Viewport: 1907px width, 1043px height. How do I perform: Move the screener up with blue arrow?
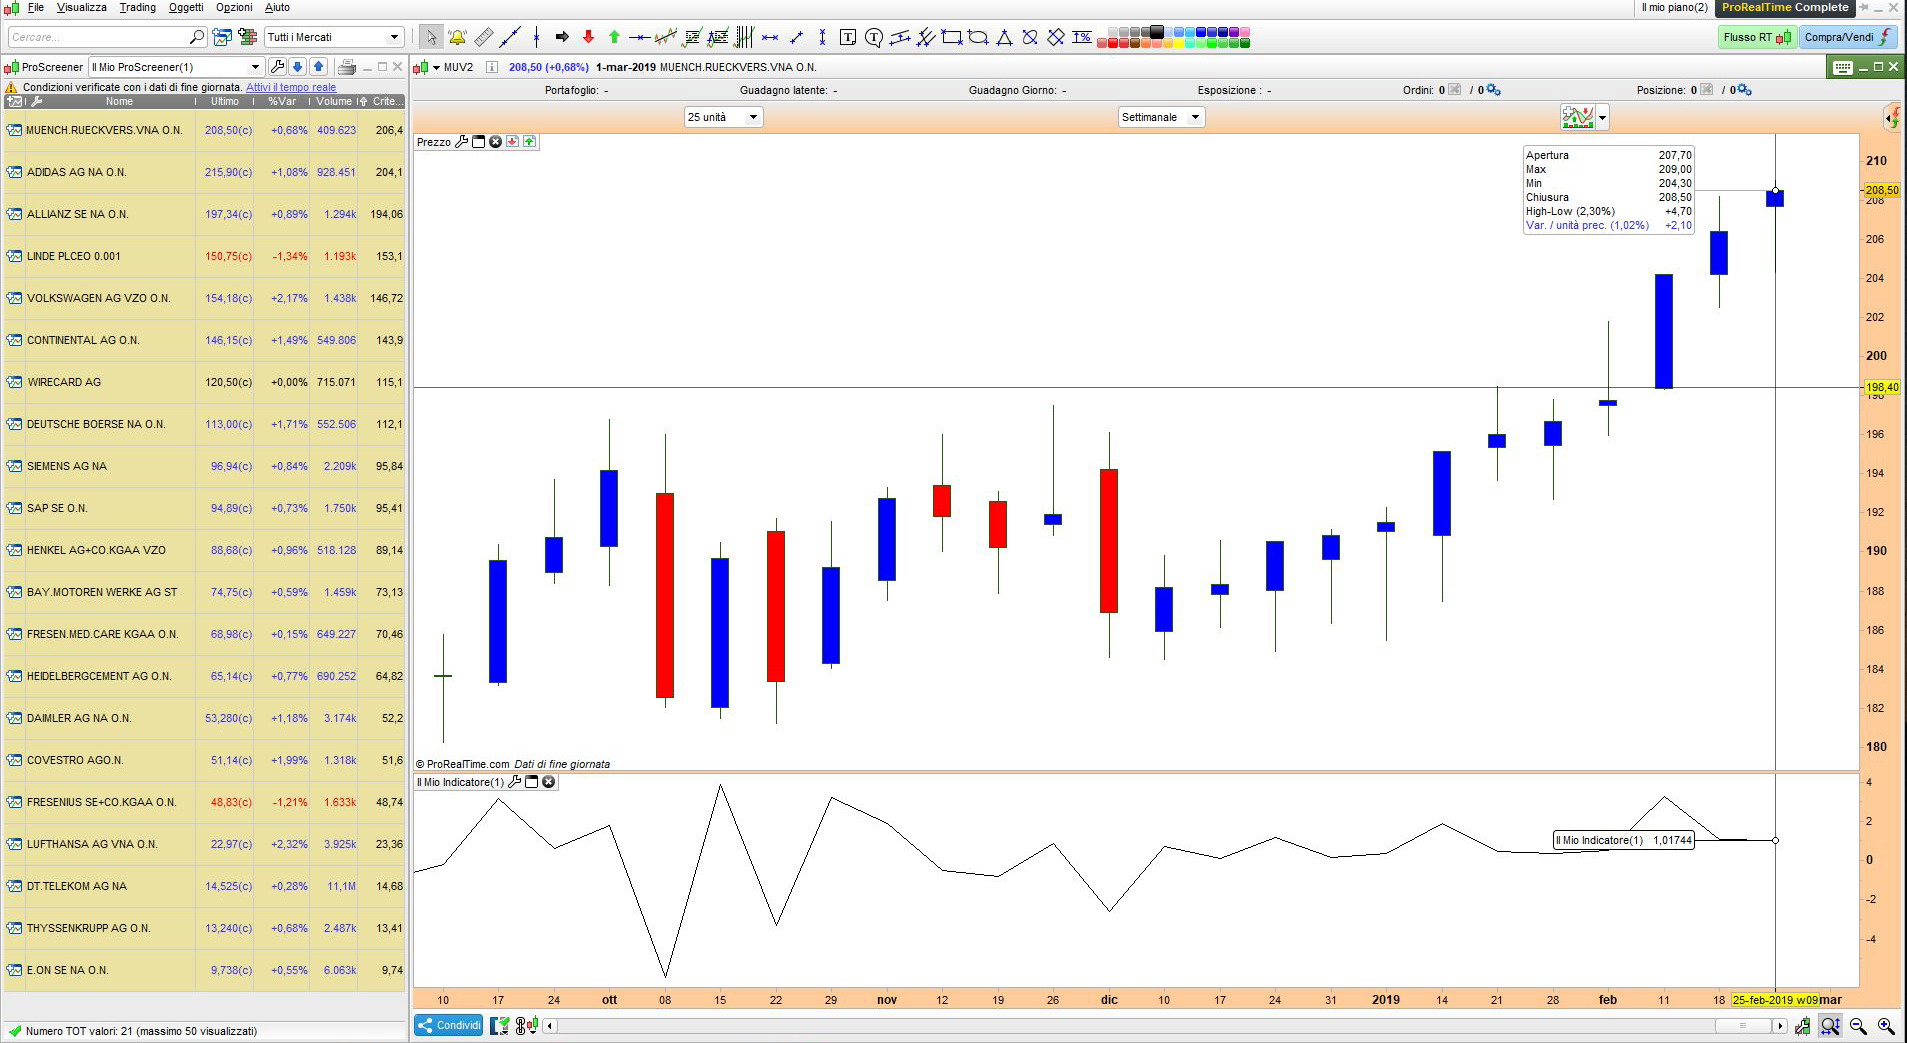[318, 67]
